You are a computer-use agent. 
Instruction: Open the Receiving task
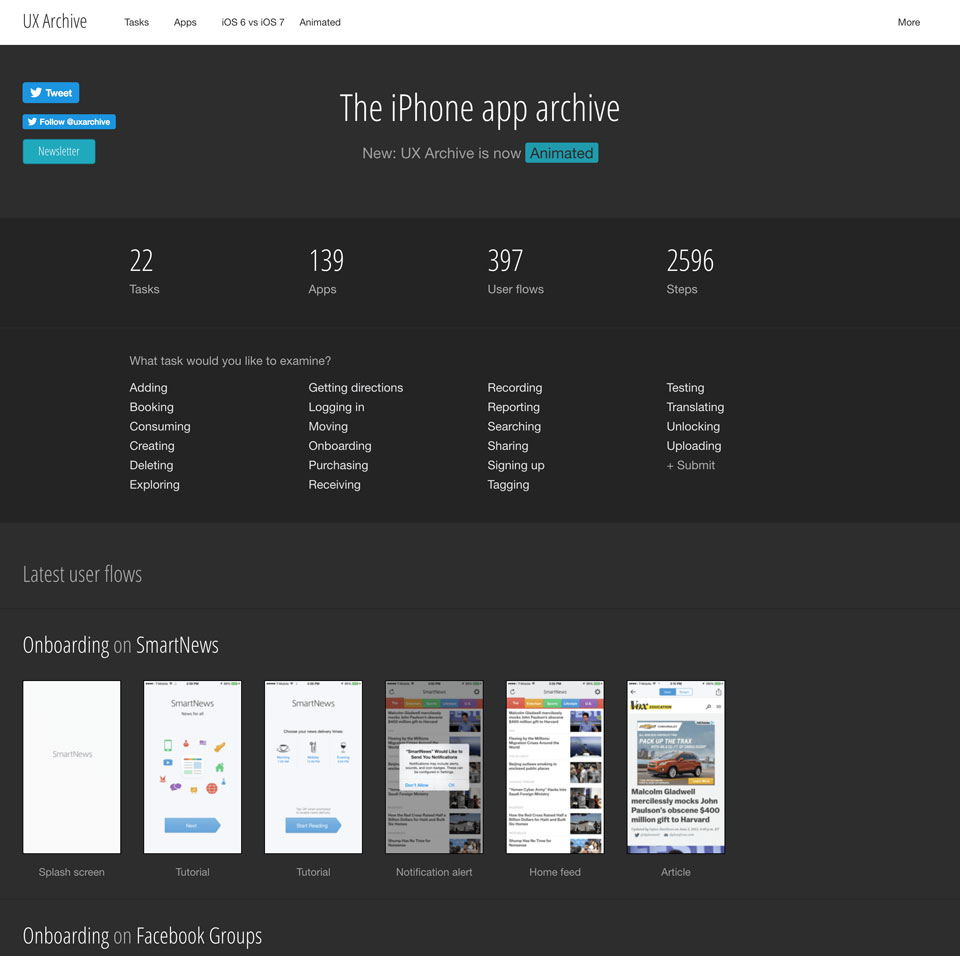point(334,484)
